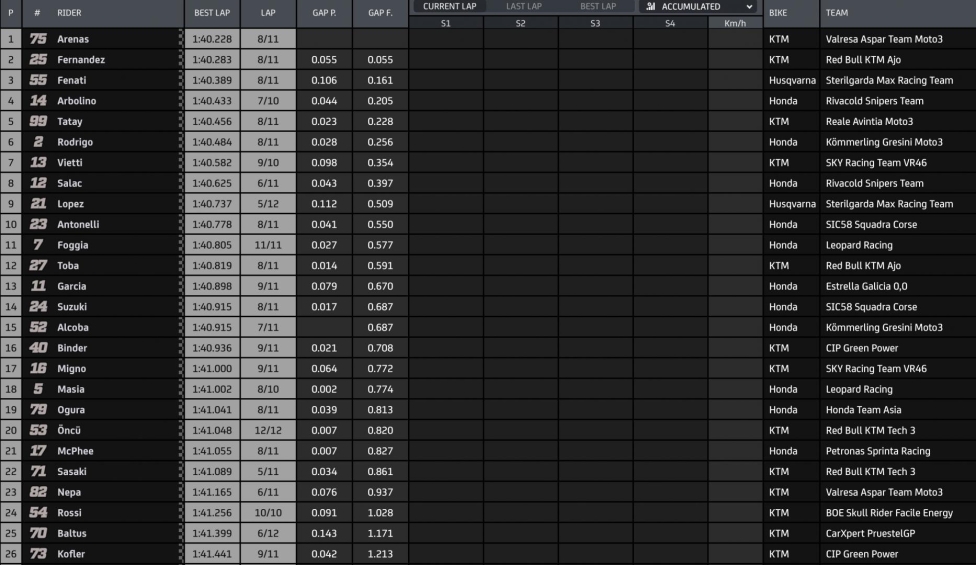Image resolution: width=976 pixels, height=565 pixels.
Task: Click position 10 cell for Antonelli
Action: tap(11, 225)
